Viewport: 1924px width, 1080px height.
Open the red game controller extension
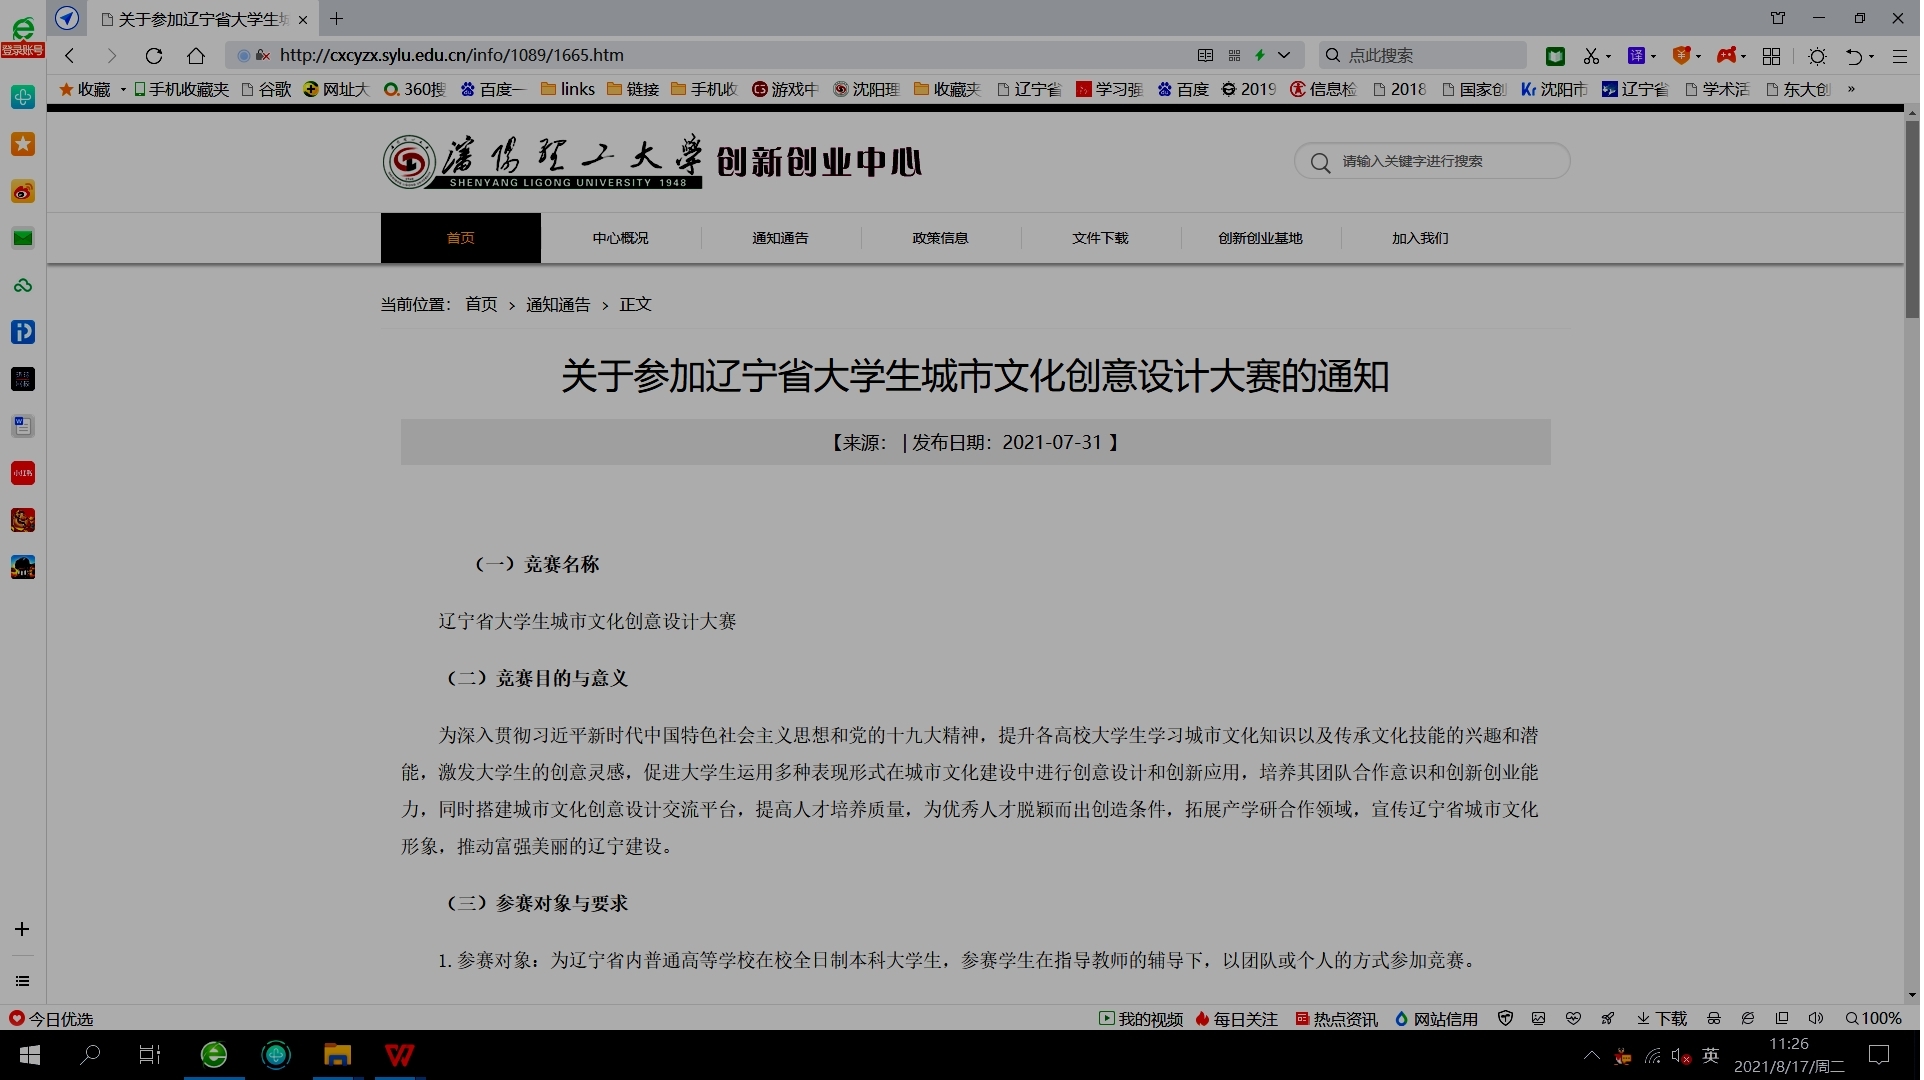point(1726,56)
